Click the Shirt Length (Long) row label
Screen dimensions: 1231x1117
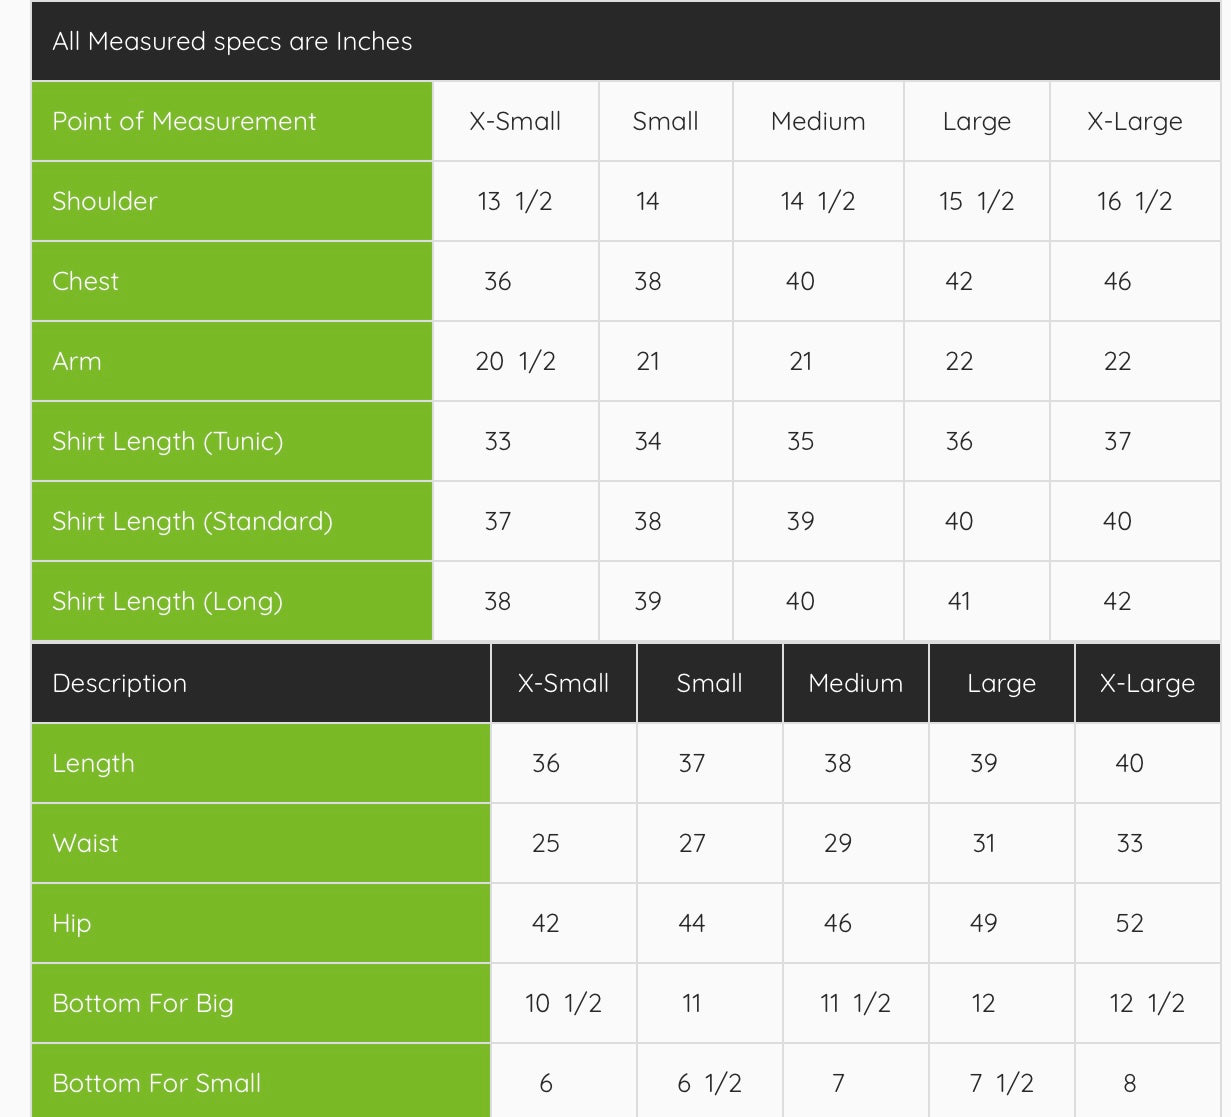coord(167,601)
